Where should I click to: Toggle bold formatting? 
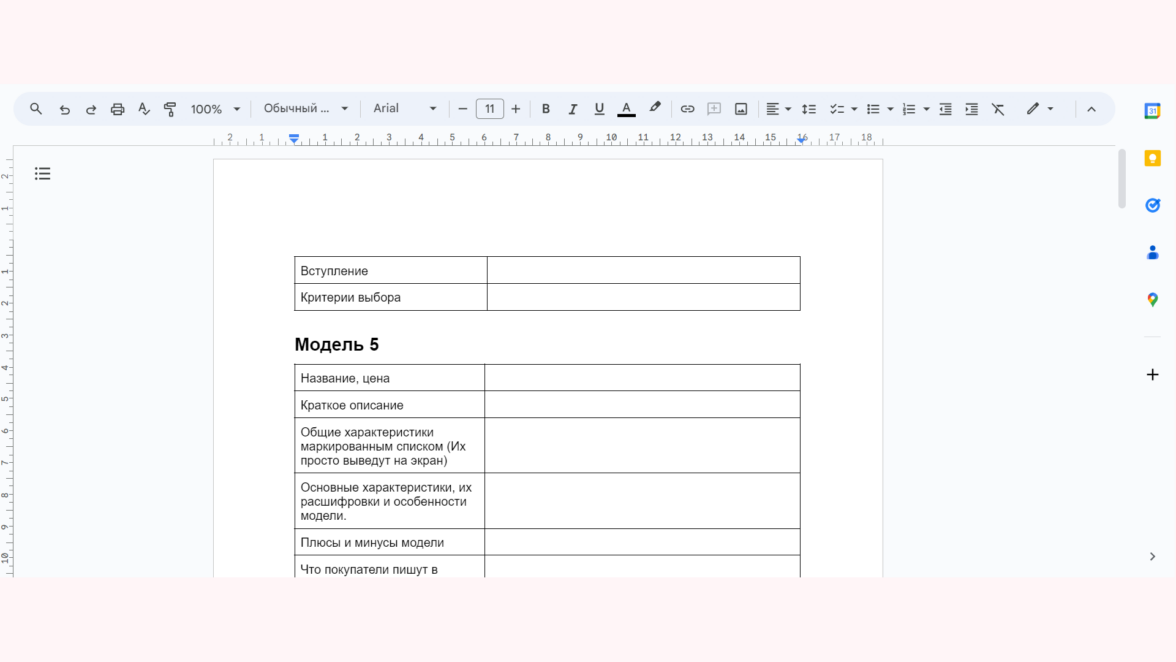tap(546, 109)
